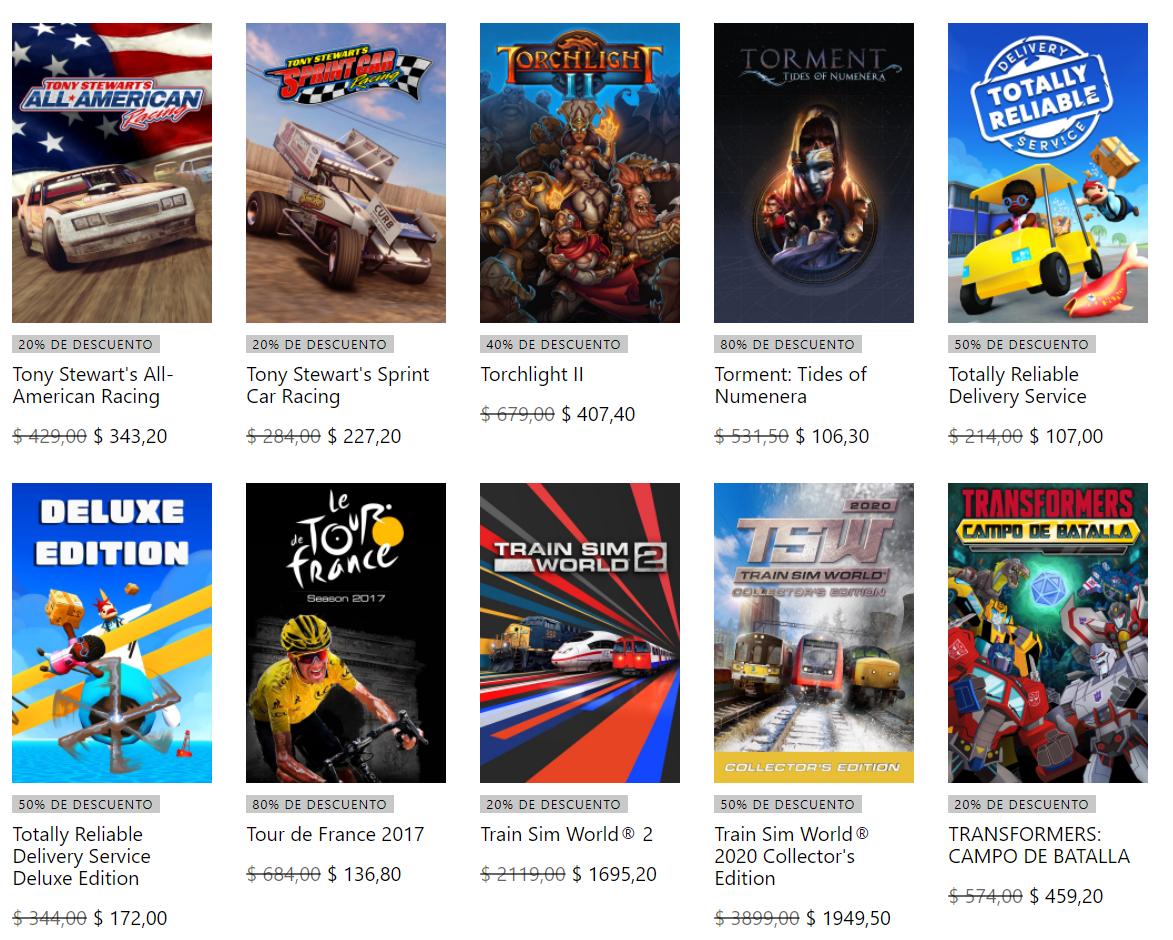The height and width of the screenshot is (940, 1173).
Task: Open the Deluxe Edition cover thumbnail
Action: tap(111, 633)
